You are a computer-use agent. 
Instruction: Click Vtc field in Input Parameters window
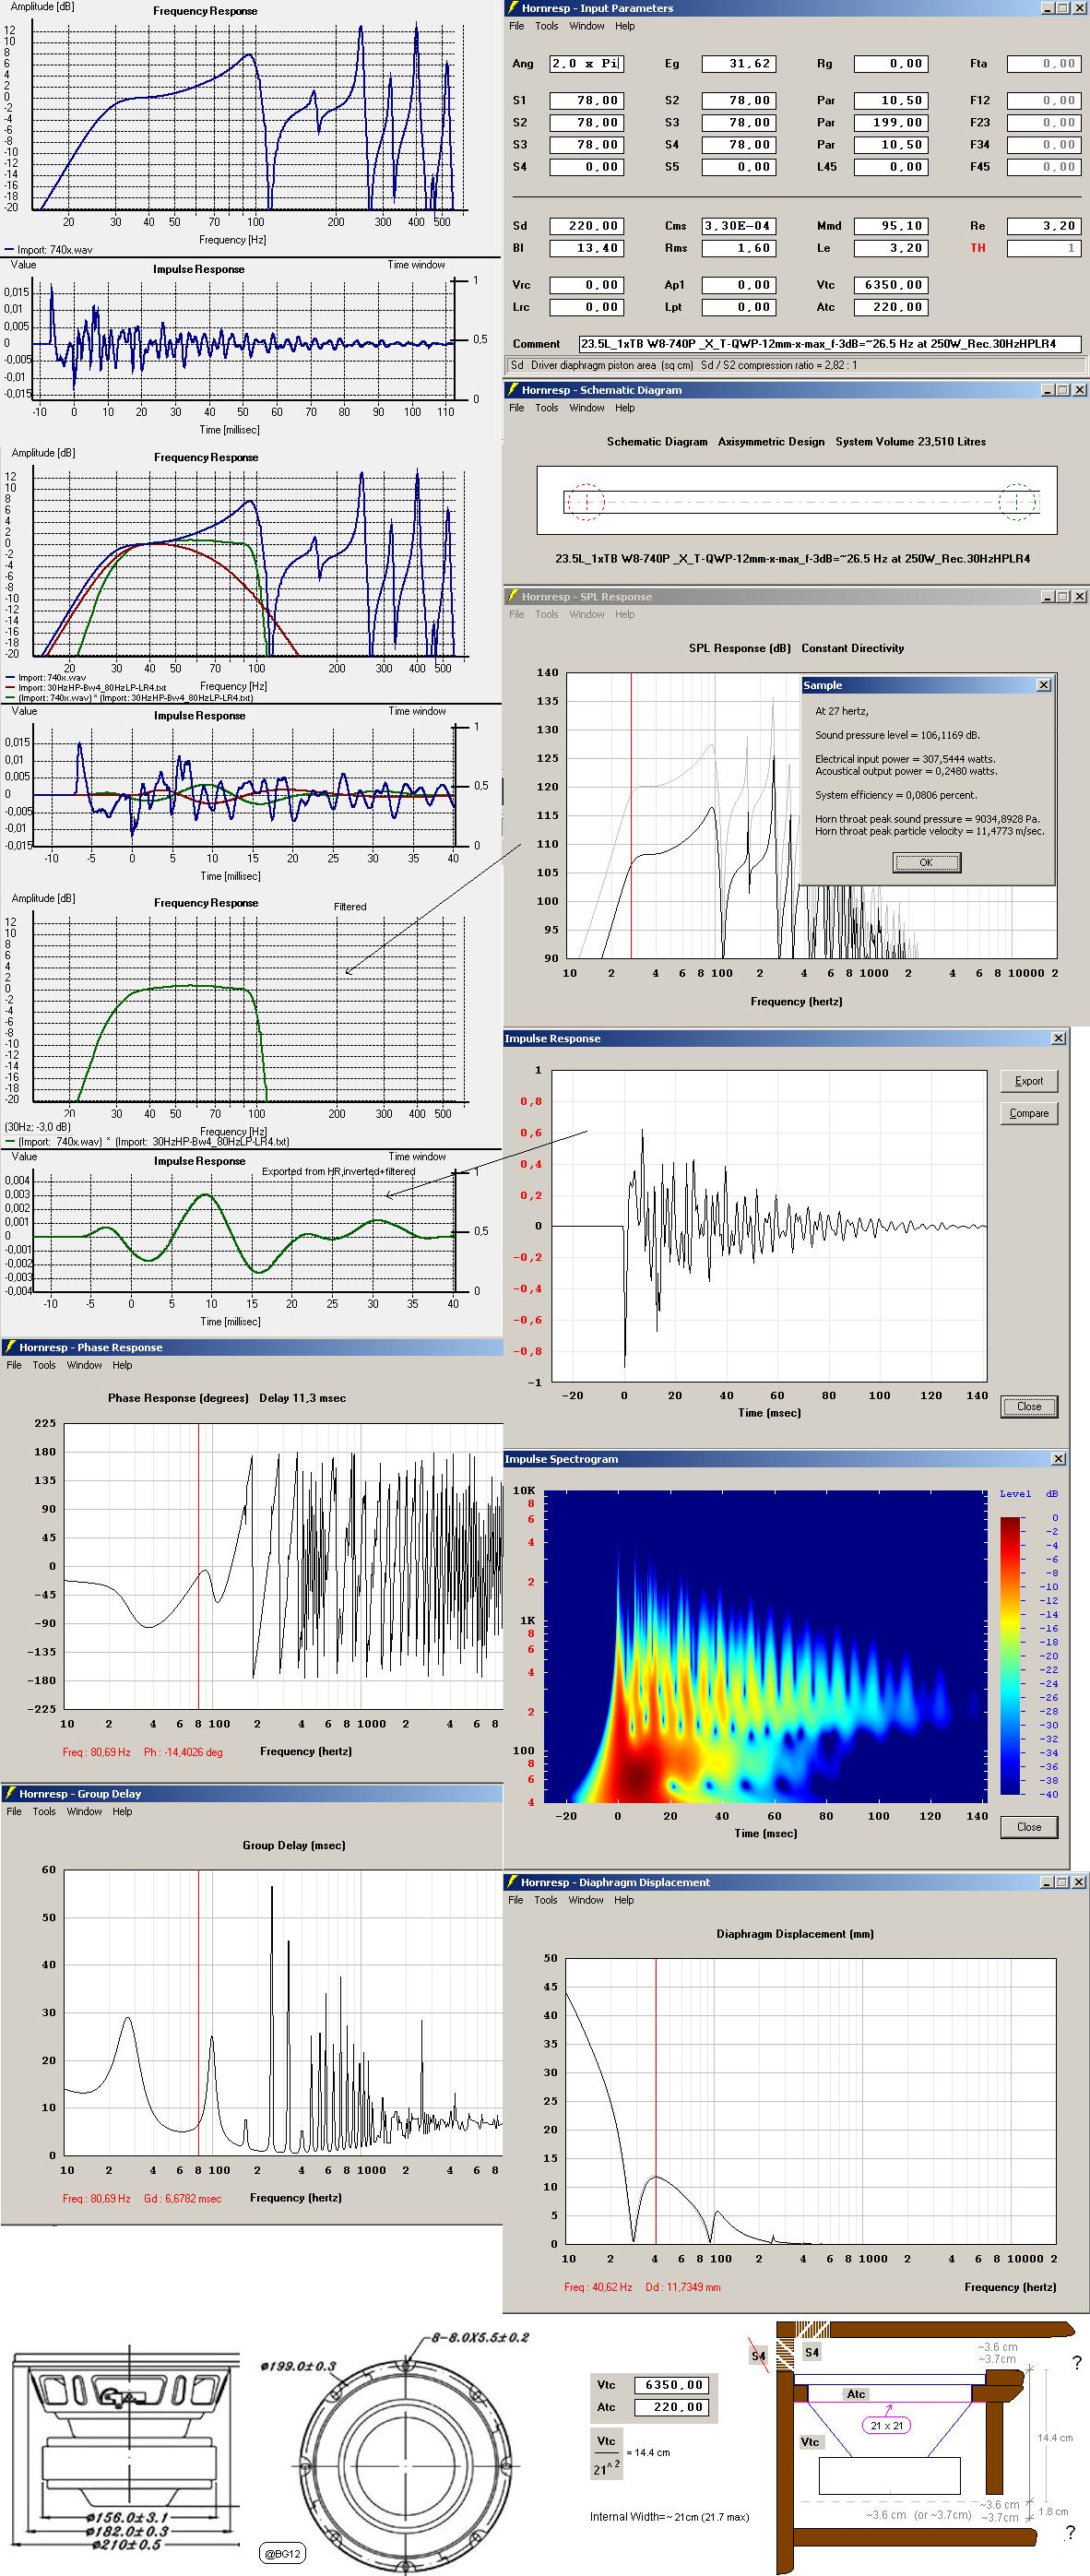pos(891,285)
